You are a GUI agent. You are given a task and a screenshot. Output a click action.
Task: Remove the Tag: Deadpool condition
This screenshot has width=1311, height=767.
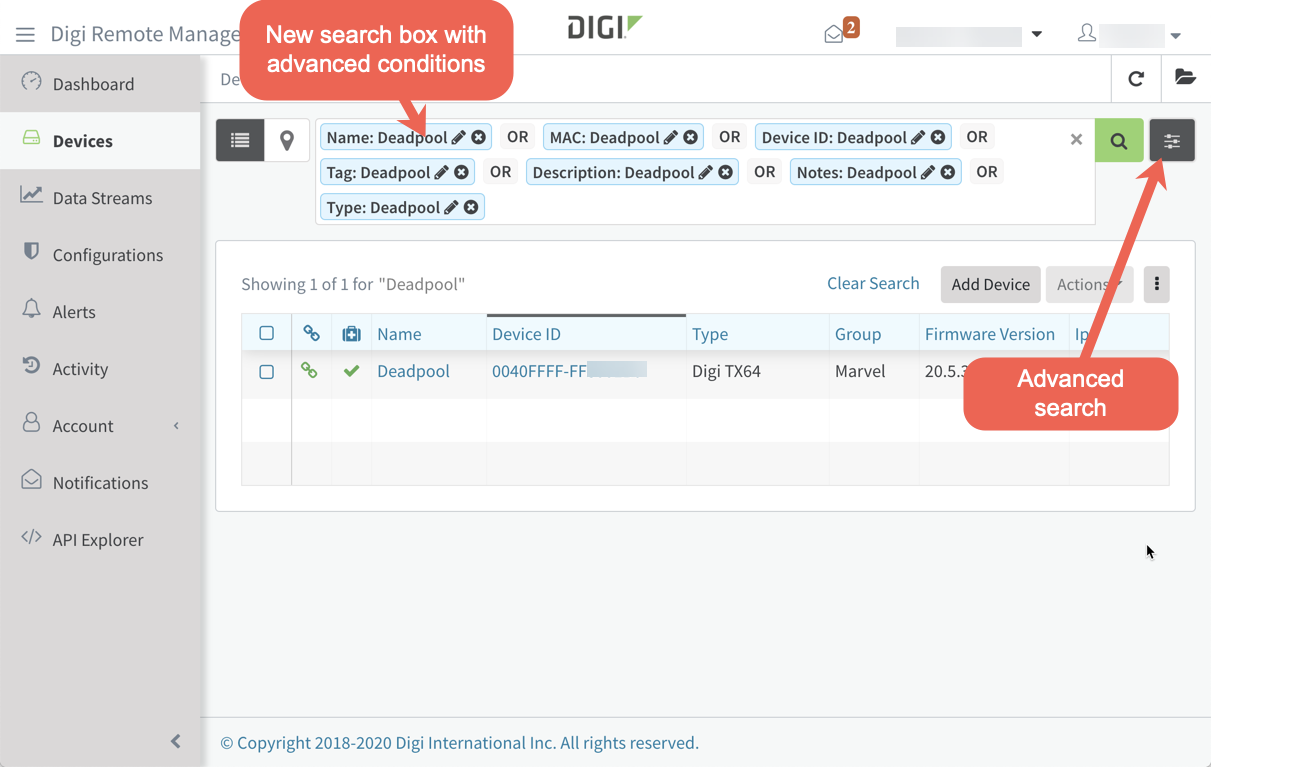click(x=461, y=172)
